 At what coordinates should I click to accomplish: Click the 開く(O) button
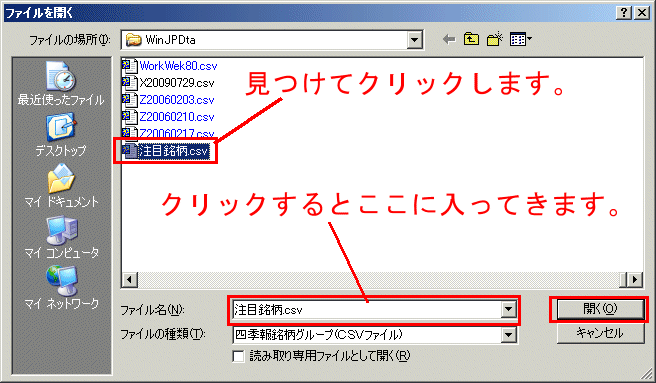(x=600, y=309)
